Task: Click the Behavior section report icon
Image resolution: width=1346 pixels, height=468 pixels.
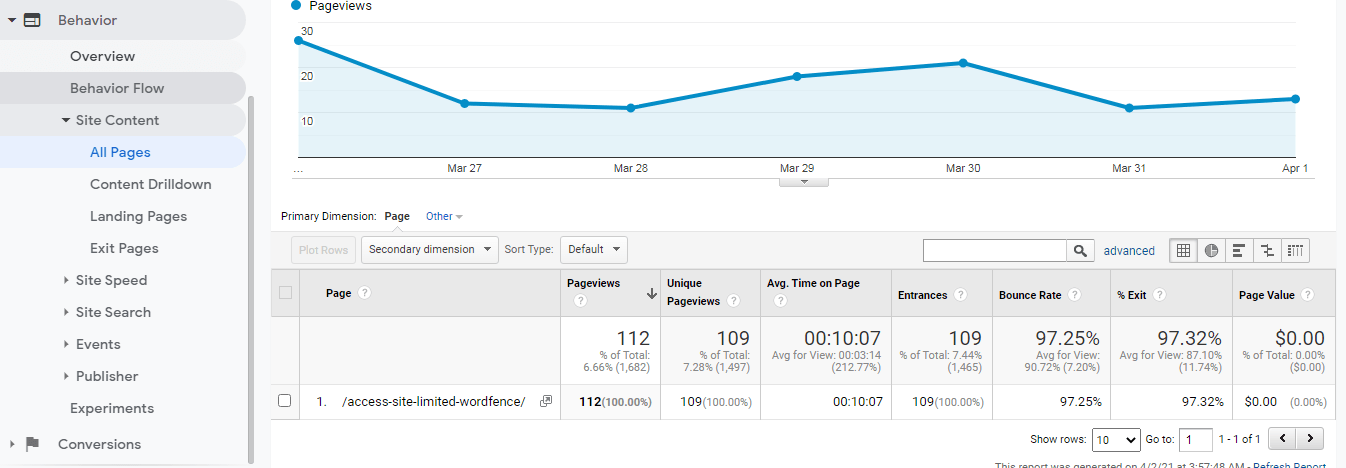Action: [x=32, y=20]
